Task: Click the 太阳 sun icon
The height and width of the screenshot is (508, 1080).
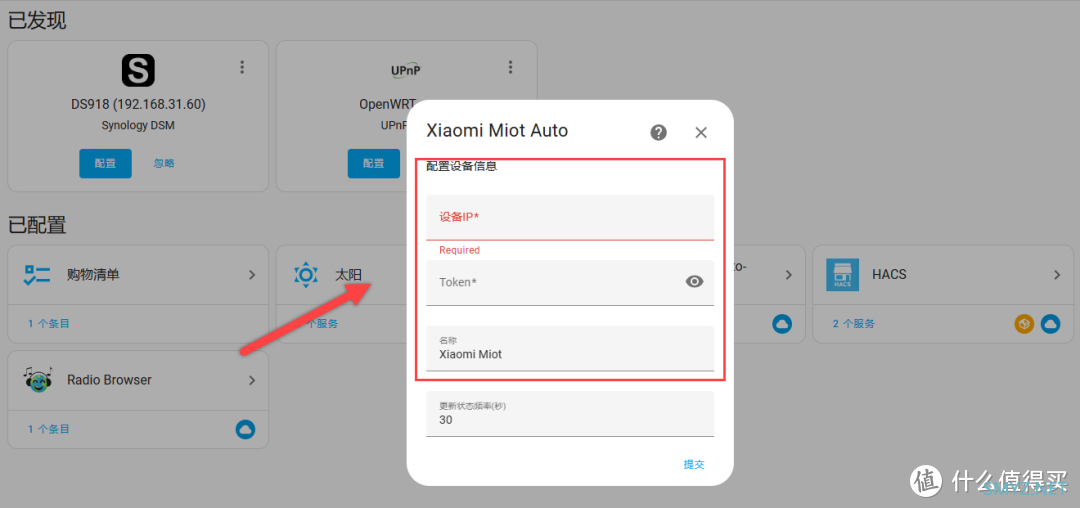Action: [x=305, y=275]
